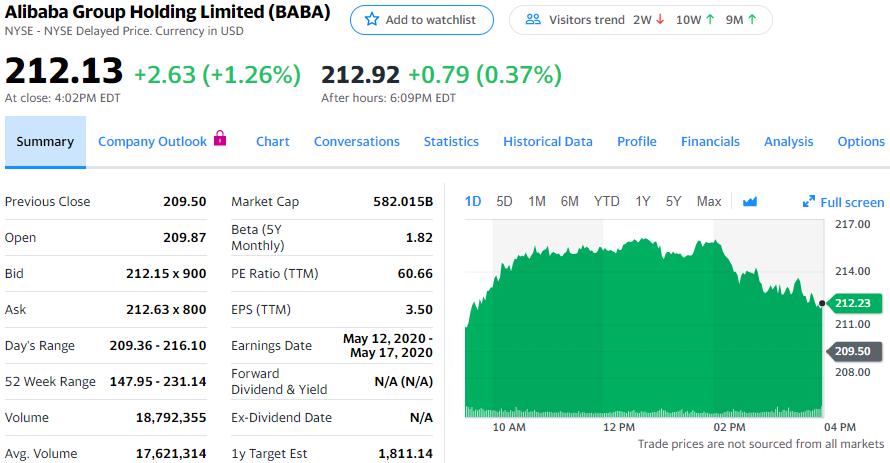Click the 212.23 current price marker
890x463 pixels.
pos(851,303)
